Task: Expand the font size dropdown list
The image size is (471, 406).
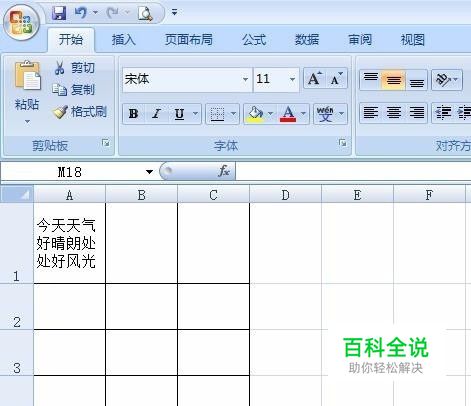Action: click(x=292, y=79)
